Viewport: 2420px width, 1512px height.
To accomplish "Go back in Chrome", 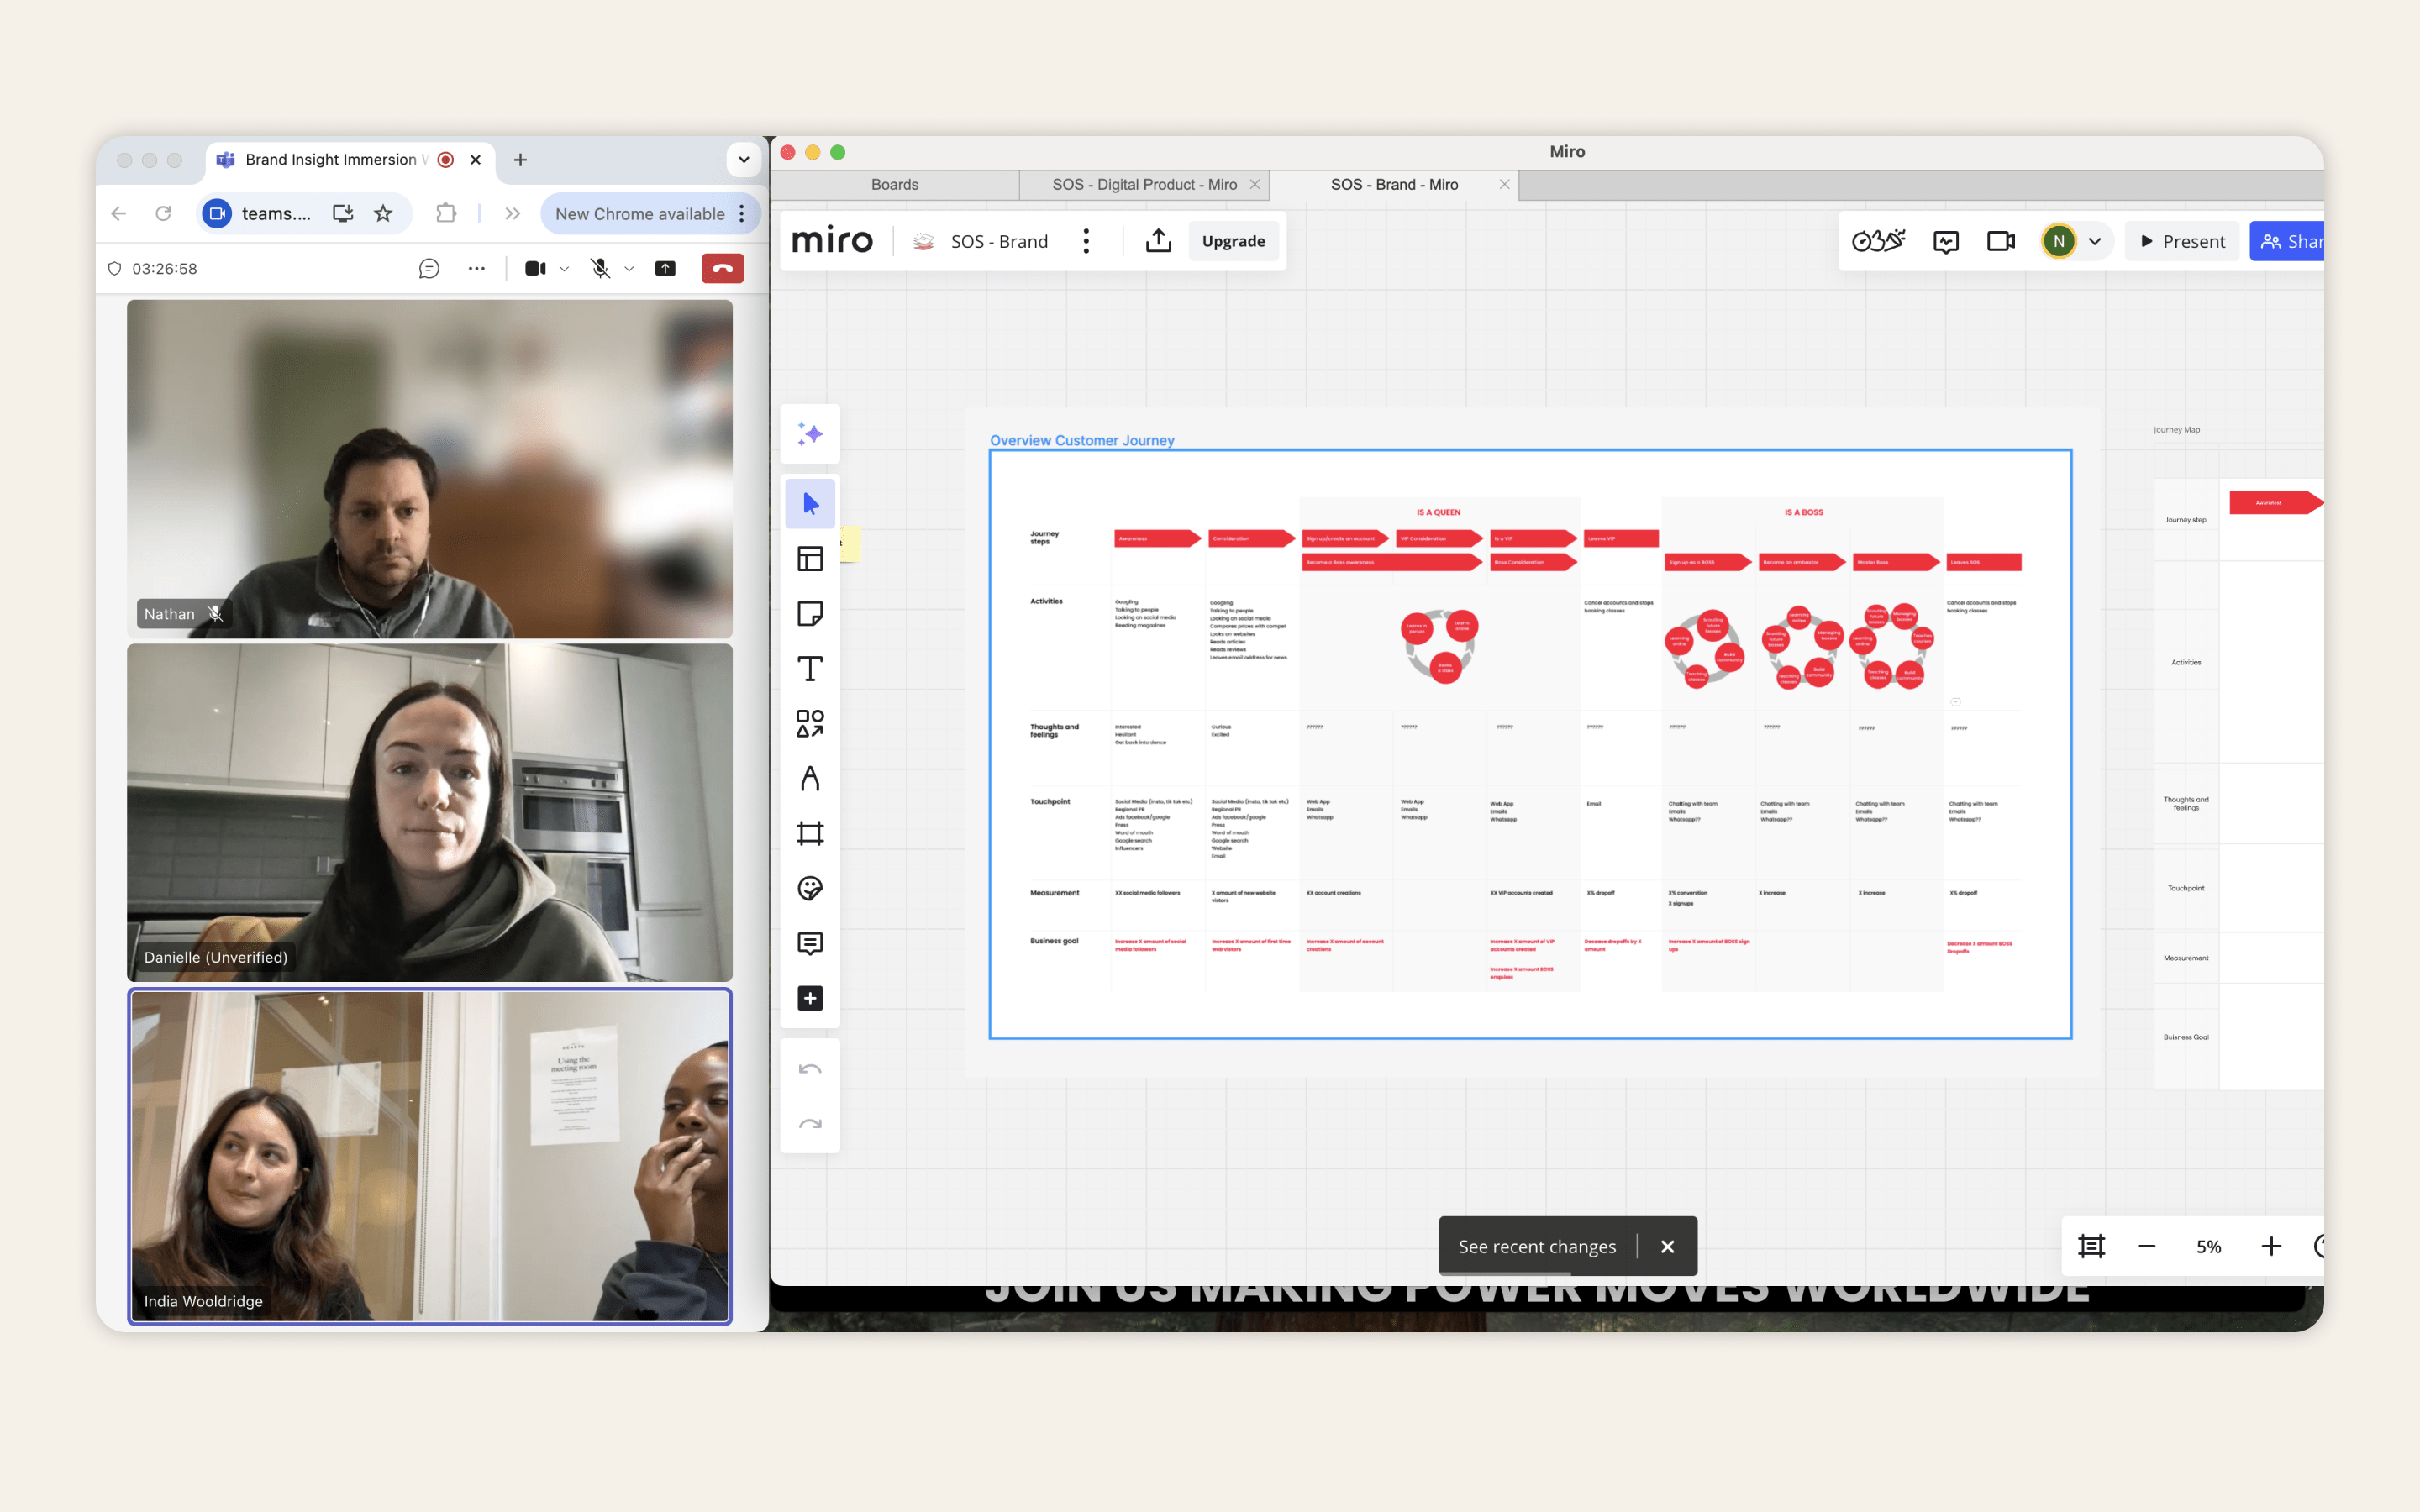I will coord(118,213).
